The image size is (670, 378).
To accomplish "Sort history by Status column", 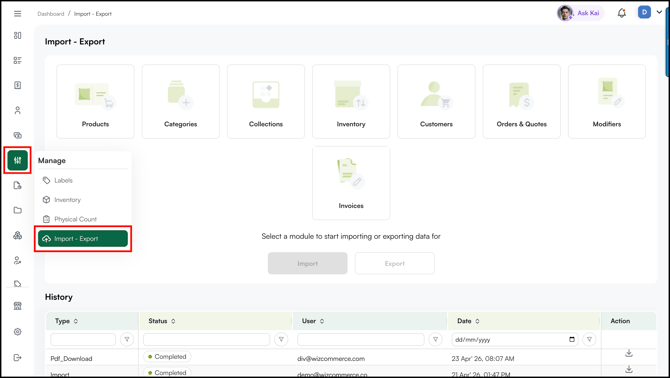I will [173, 321].
